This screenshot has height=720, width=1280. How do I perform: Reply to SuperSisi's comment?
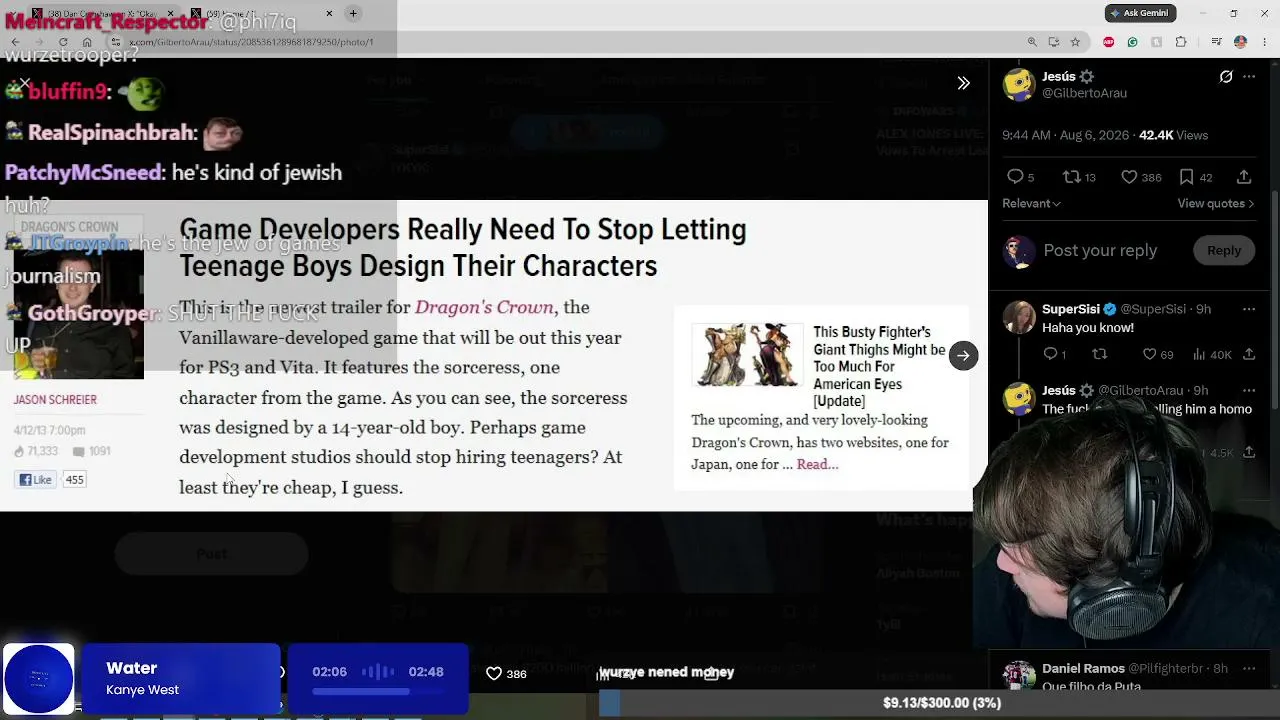pos(1055,354)
